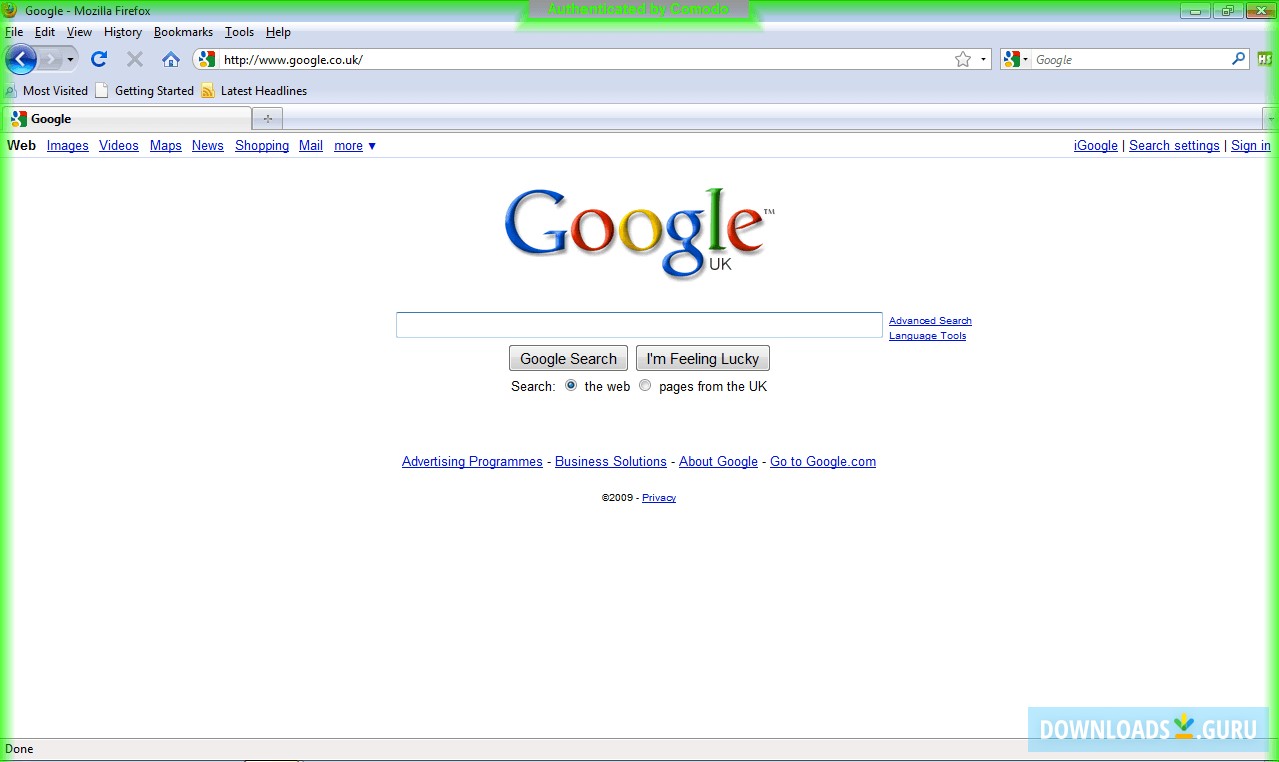Expand the address bar URL dropdown
This screenshot has width=1279, height=762.
(983, 59)
